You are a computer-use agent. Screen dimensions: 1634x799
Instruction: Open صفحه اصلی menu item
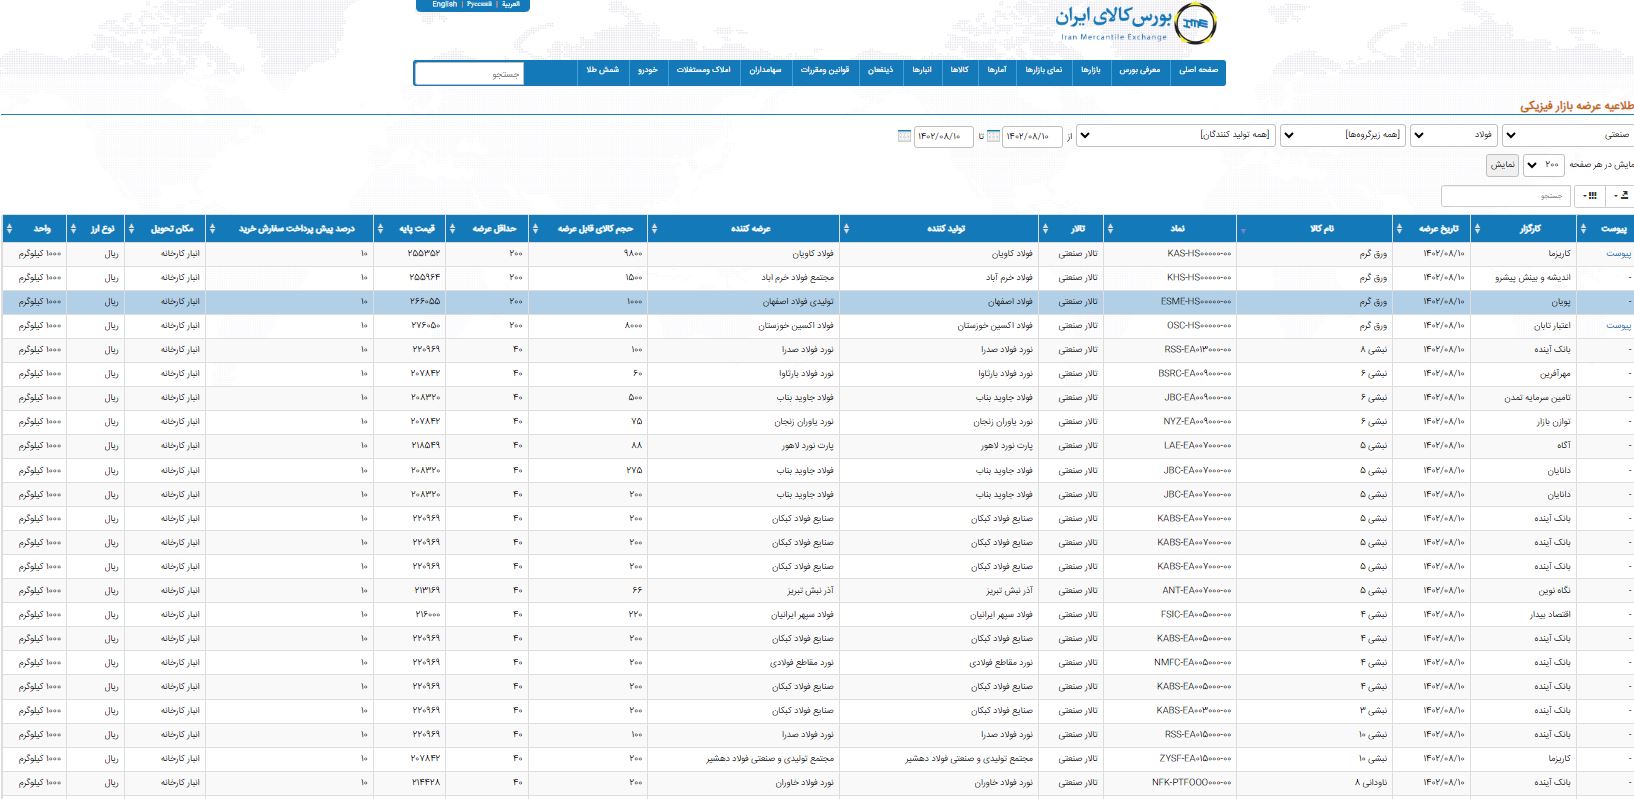[x=1197, y=71]
